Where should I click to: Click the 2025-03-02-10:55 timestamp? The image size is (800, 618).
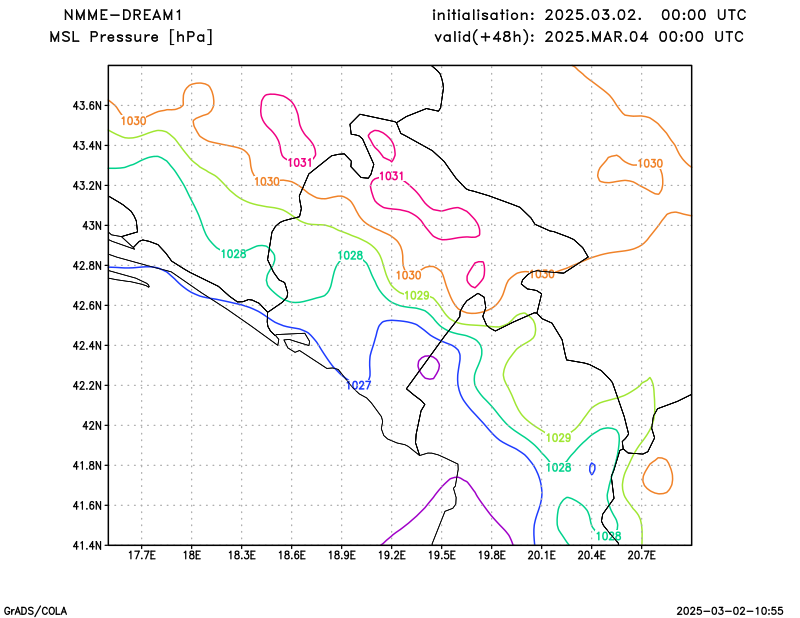[730, 611]
